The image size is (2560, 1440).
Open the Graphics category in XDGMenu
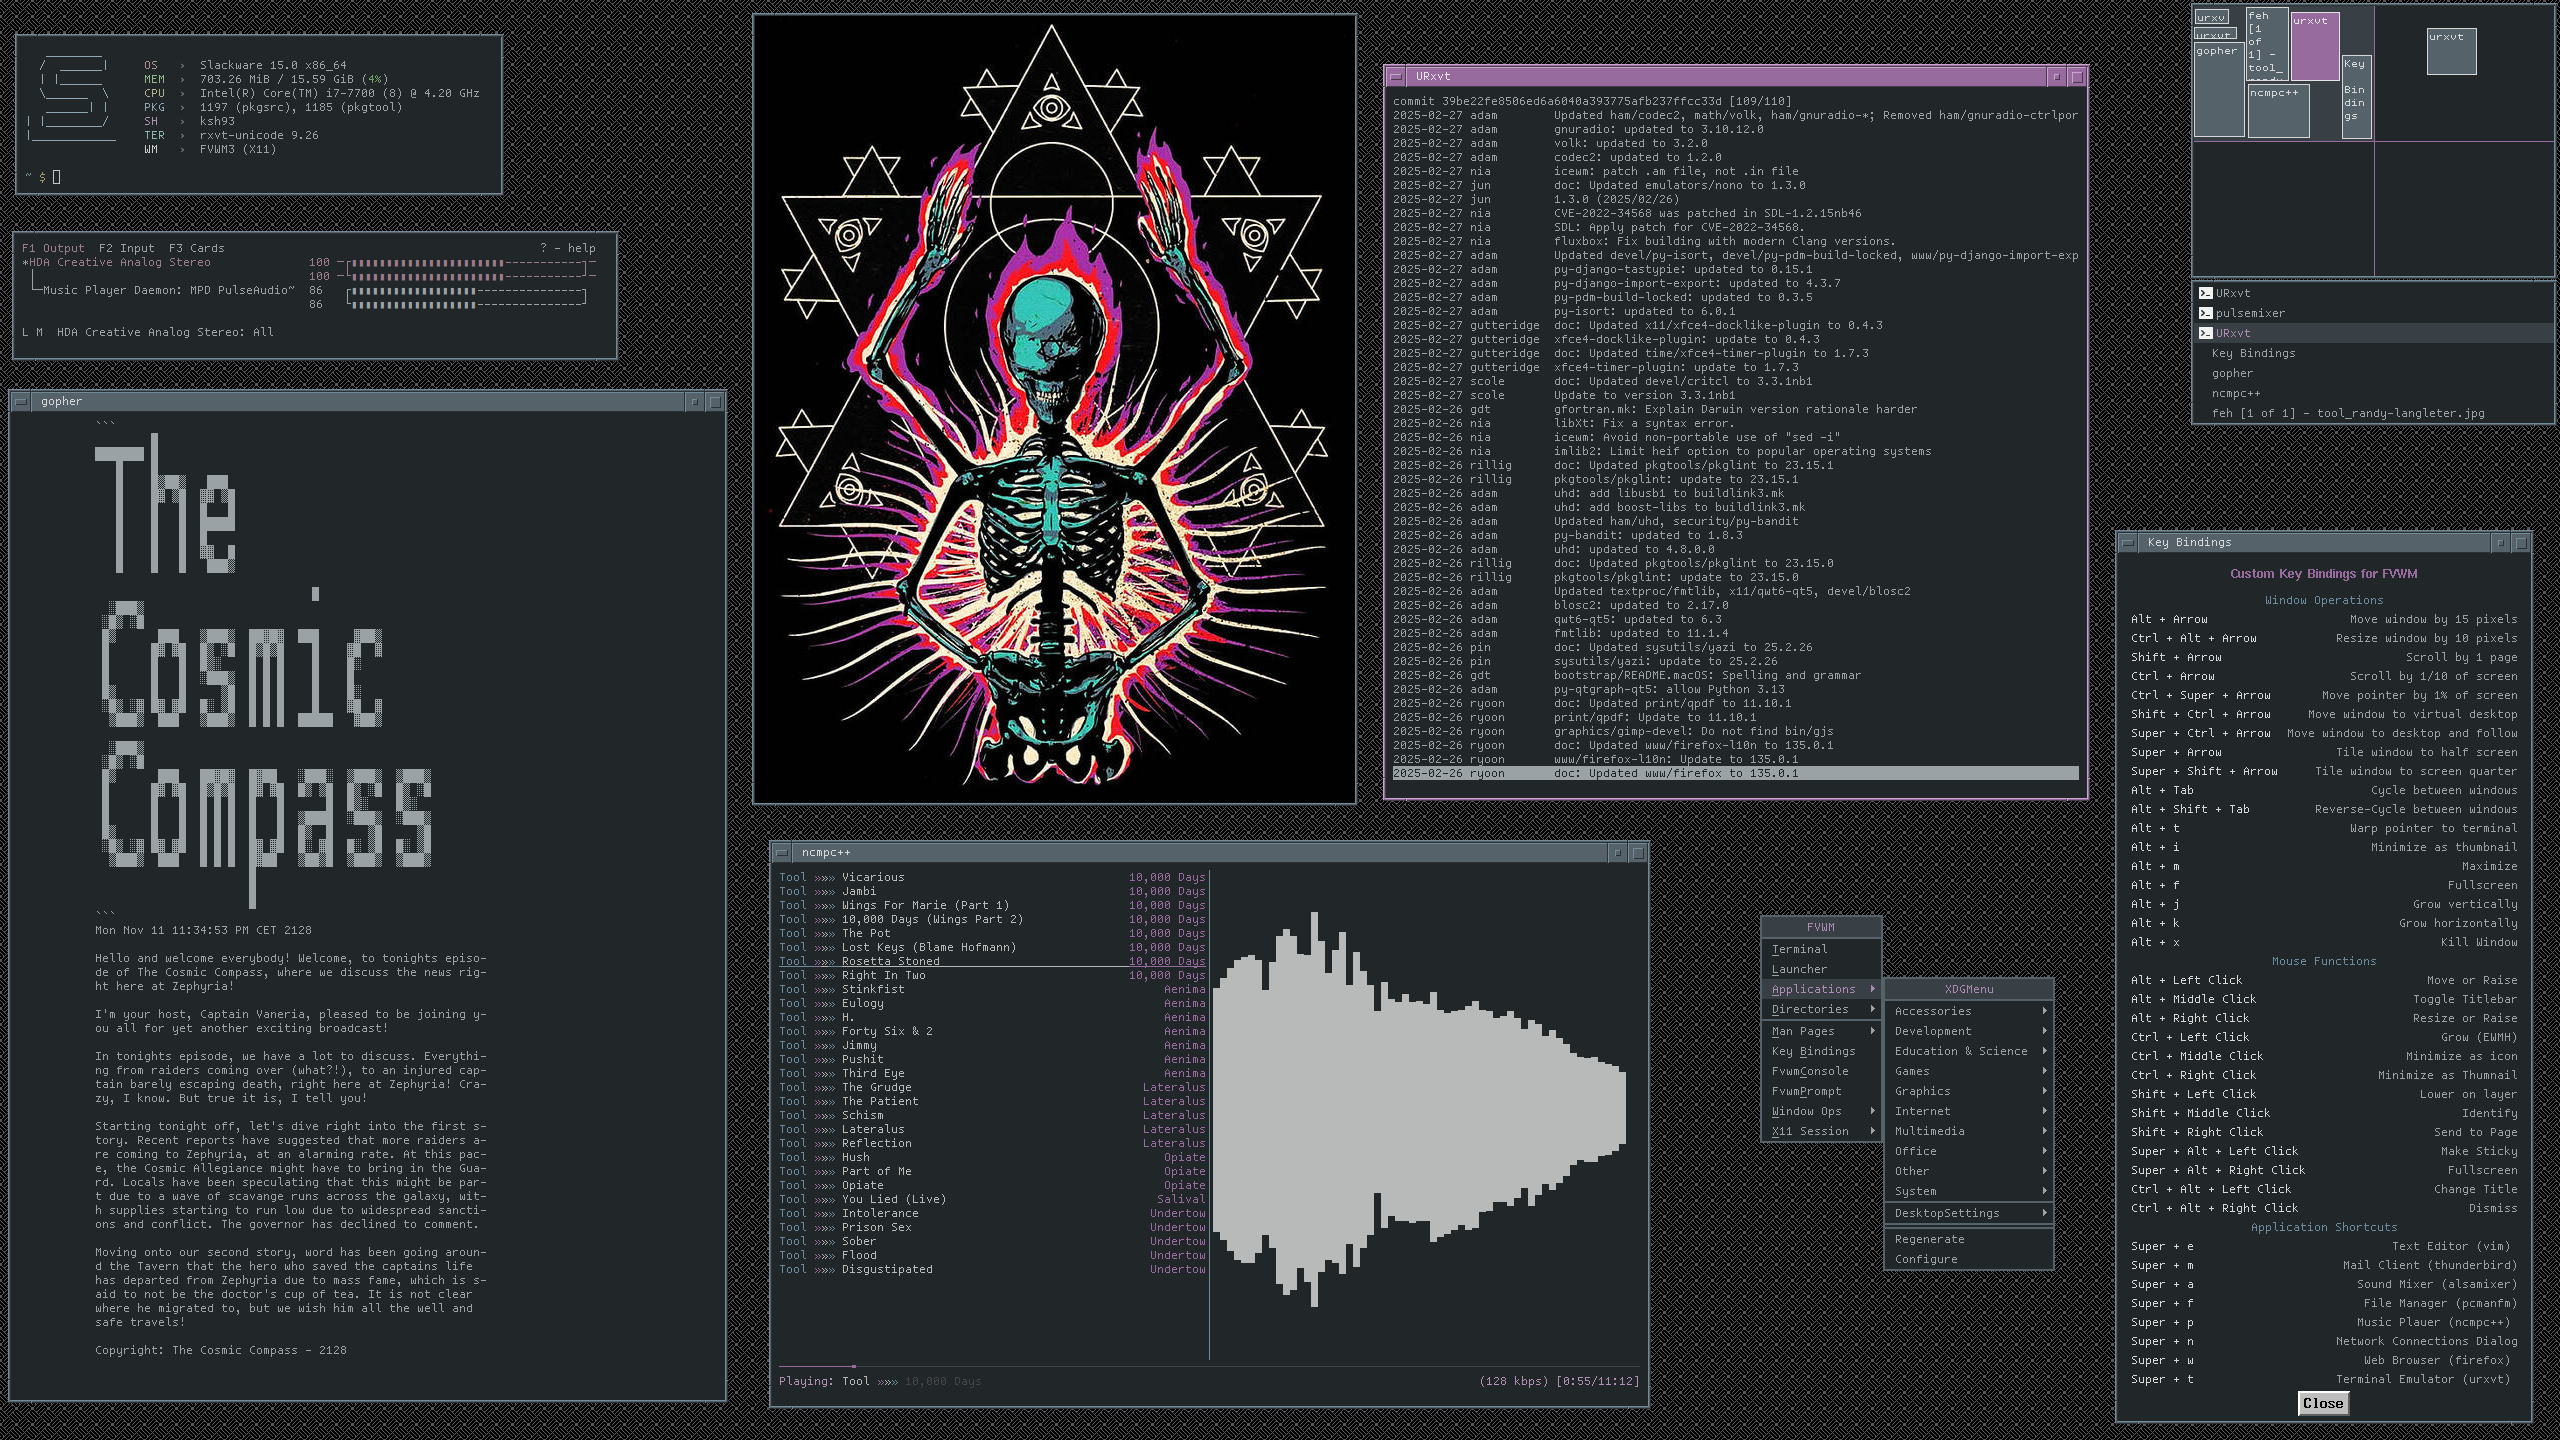pyautogui.click(x=1968, y=1091)
